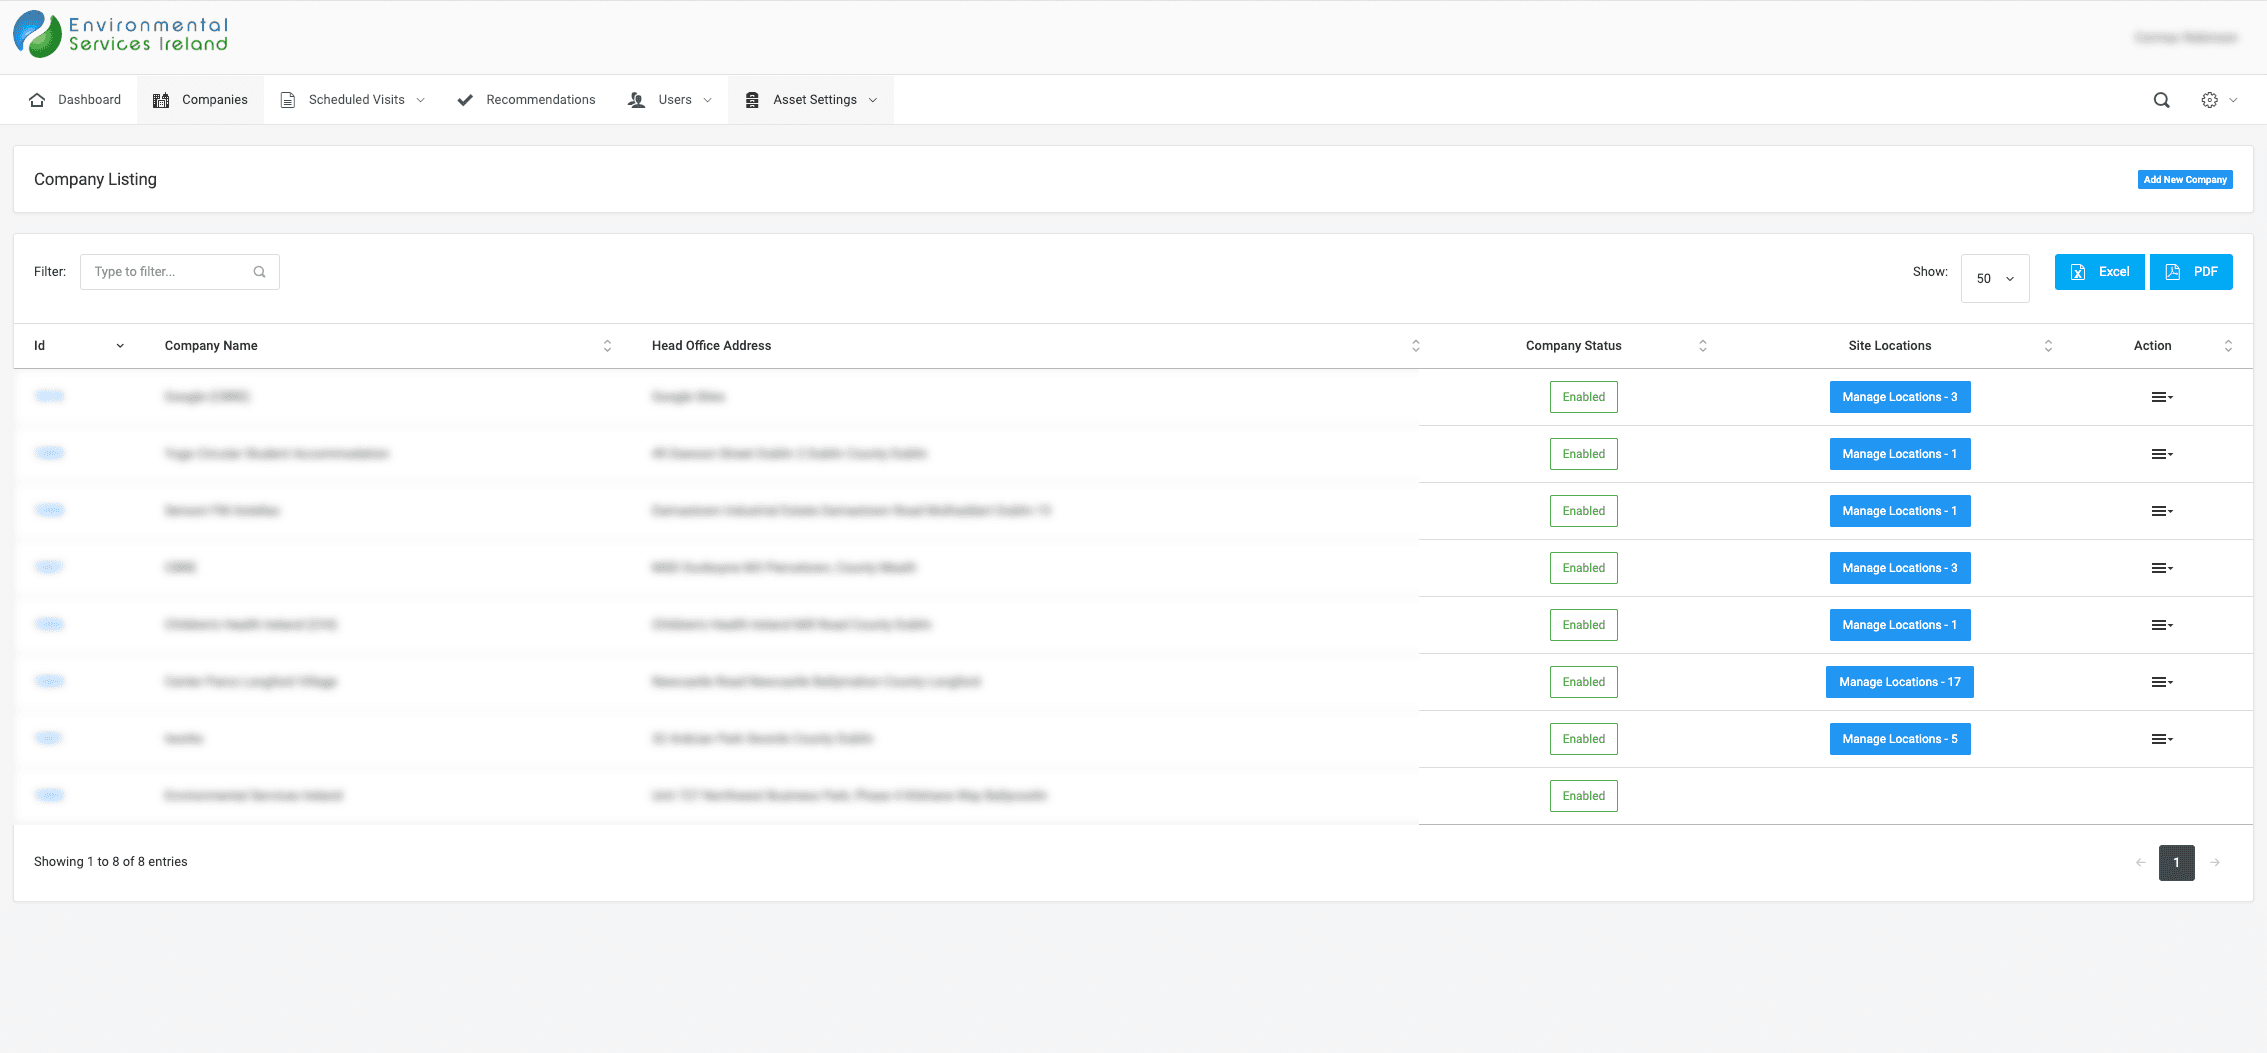Image resolution: width=2267 pixels, height=1053 pixels.
Task: Open the search magnifier in top bar
Action: [x=2161, y=100]
